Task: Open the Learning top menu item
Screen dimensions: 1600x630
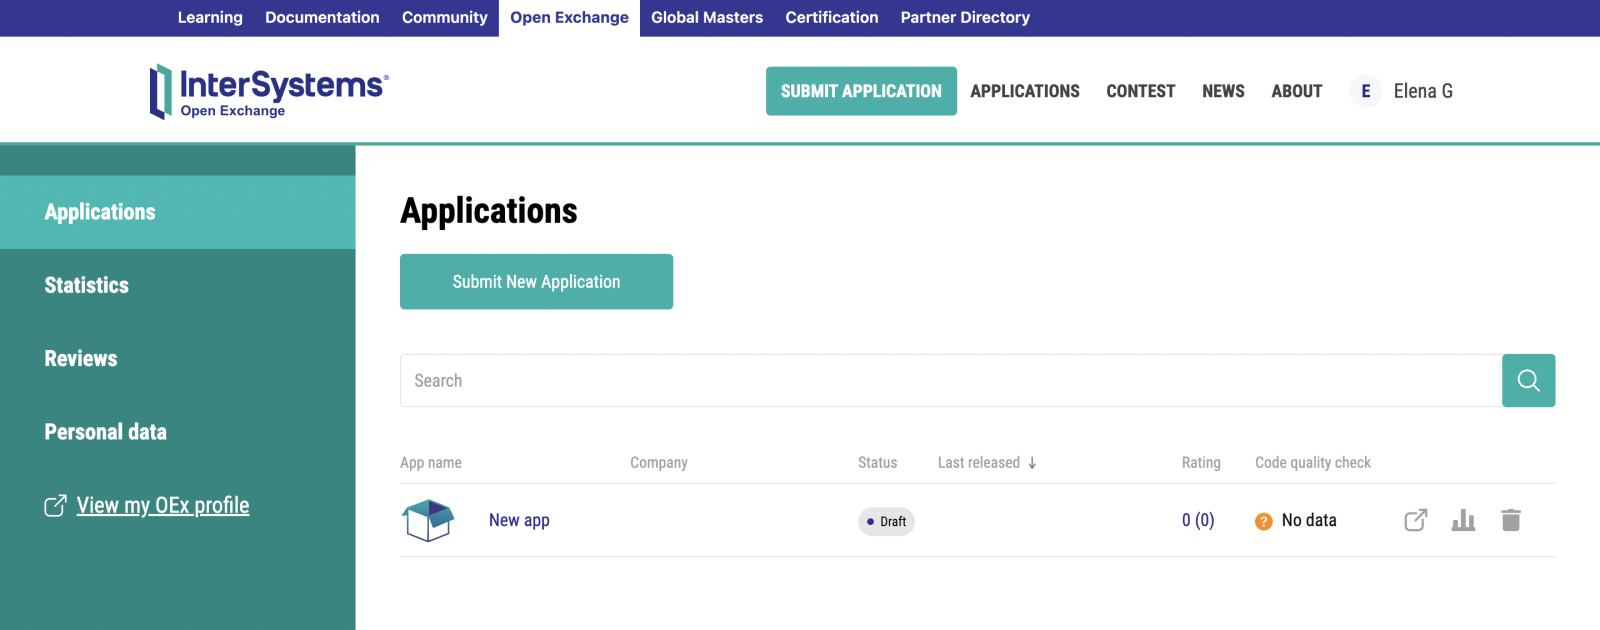Action: (x=210, y=17)
